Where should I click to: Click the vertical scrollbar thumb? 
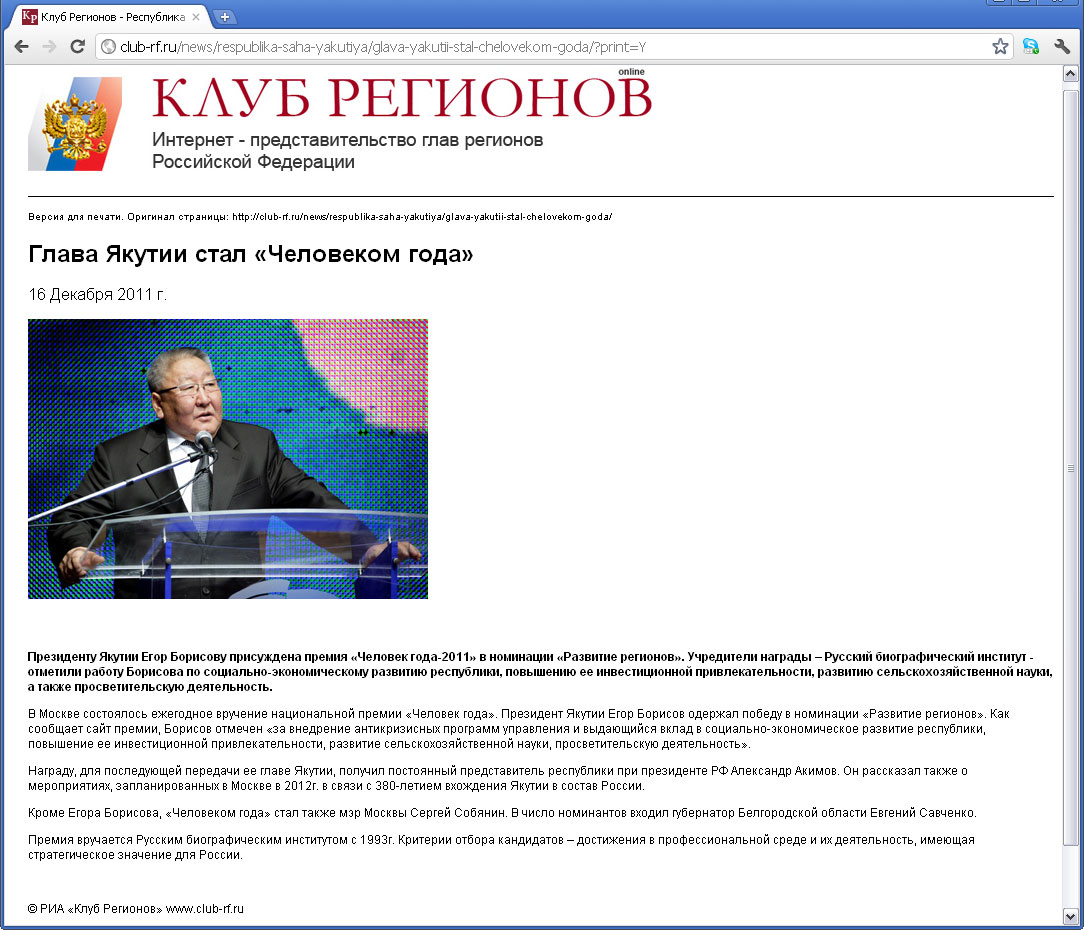[1070, 467]
